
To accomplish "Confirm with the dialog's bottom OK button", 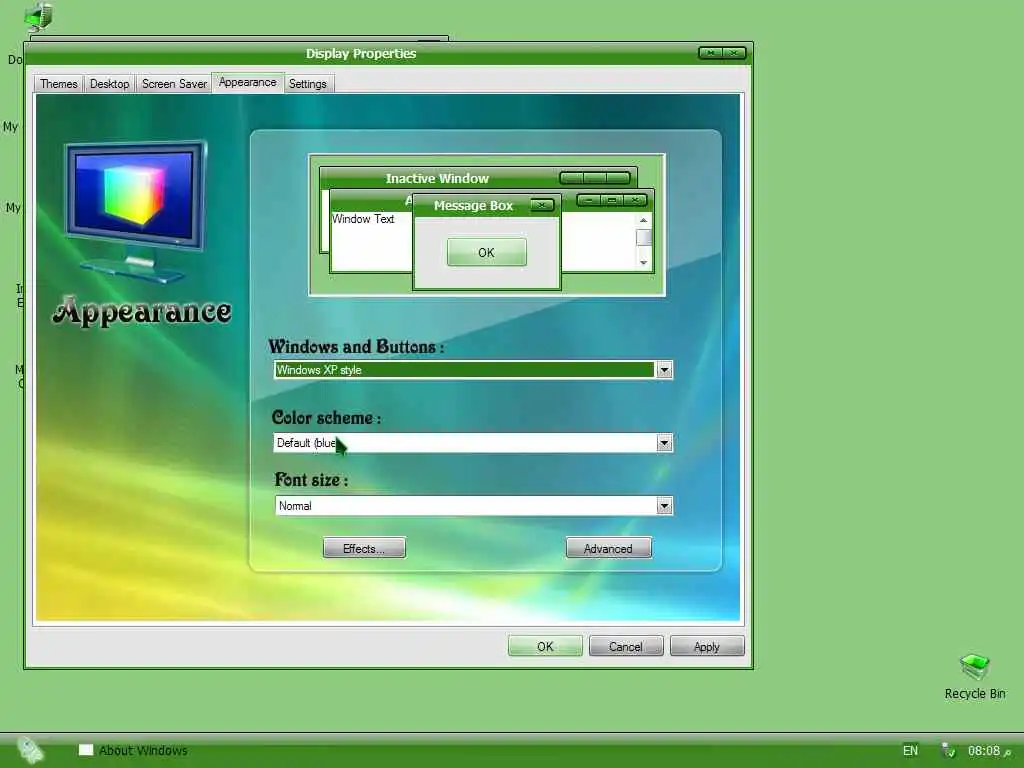I will coord(545,646).
